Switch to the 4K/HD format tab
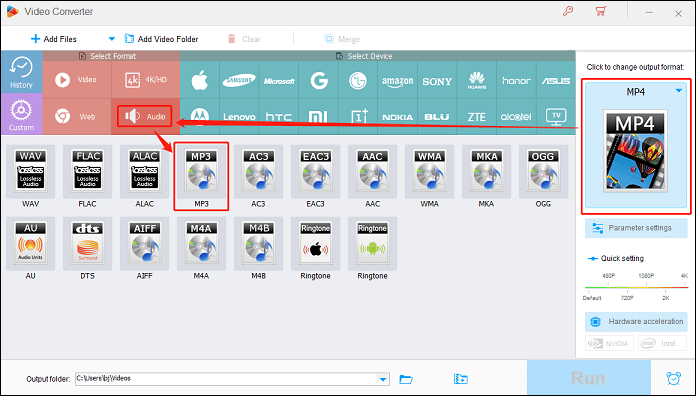Image resolution: width=696 pixels, height=396 pixels. pyautogui.click(x=146, y=80)
